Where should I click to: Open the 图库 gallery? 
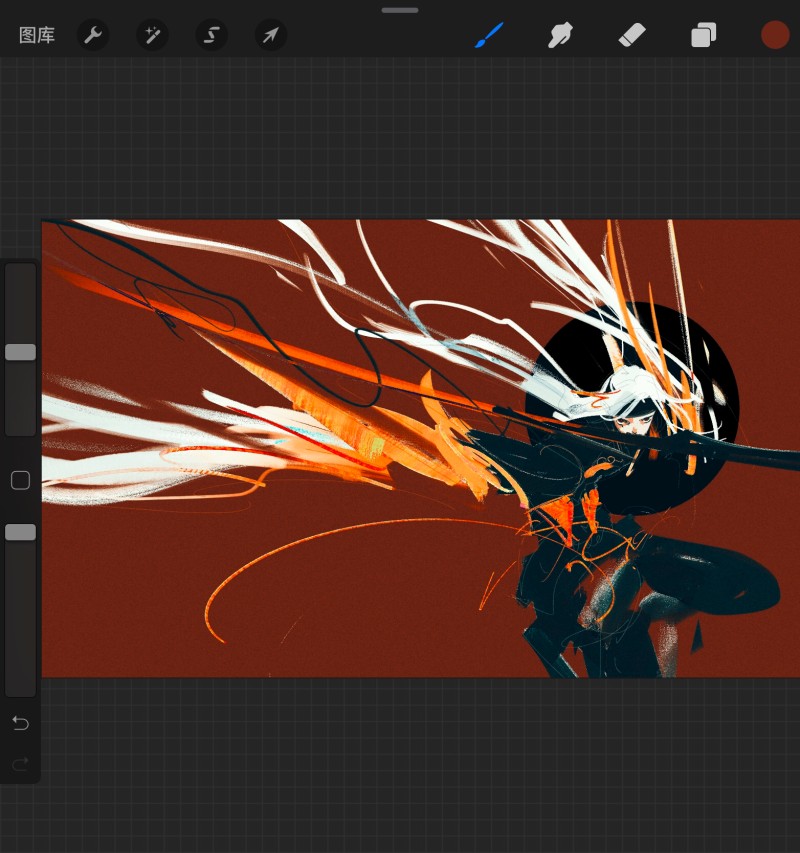point(37,36)
